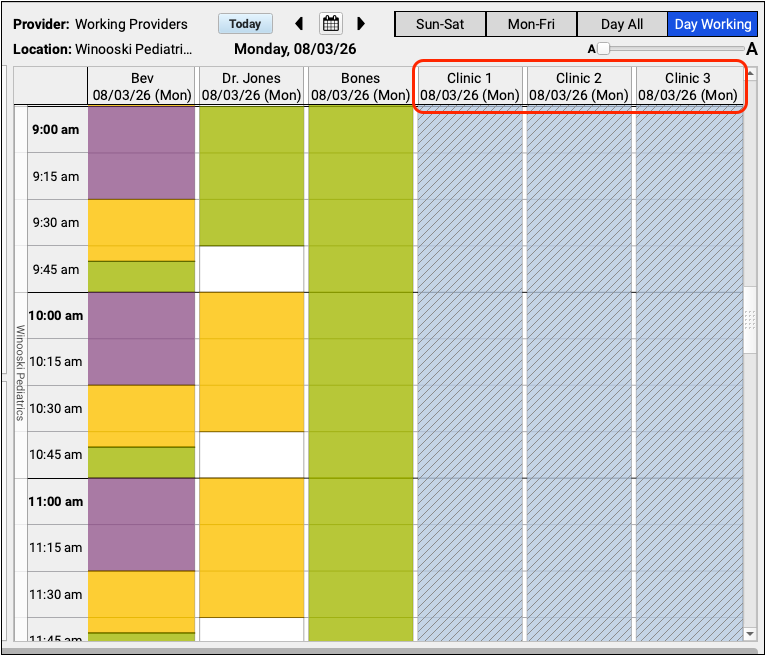Click the Today button
This screenshot has width=765, height=655.
click(245, 24)
